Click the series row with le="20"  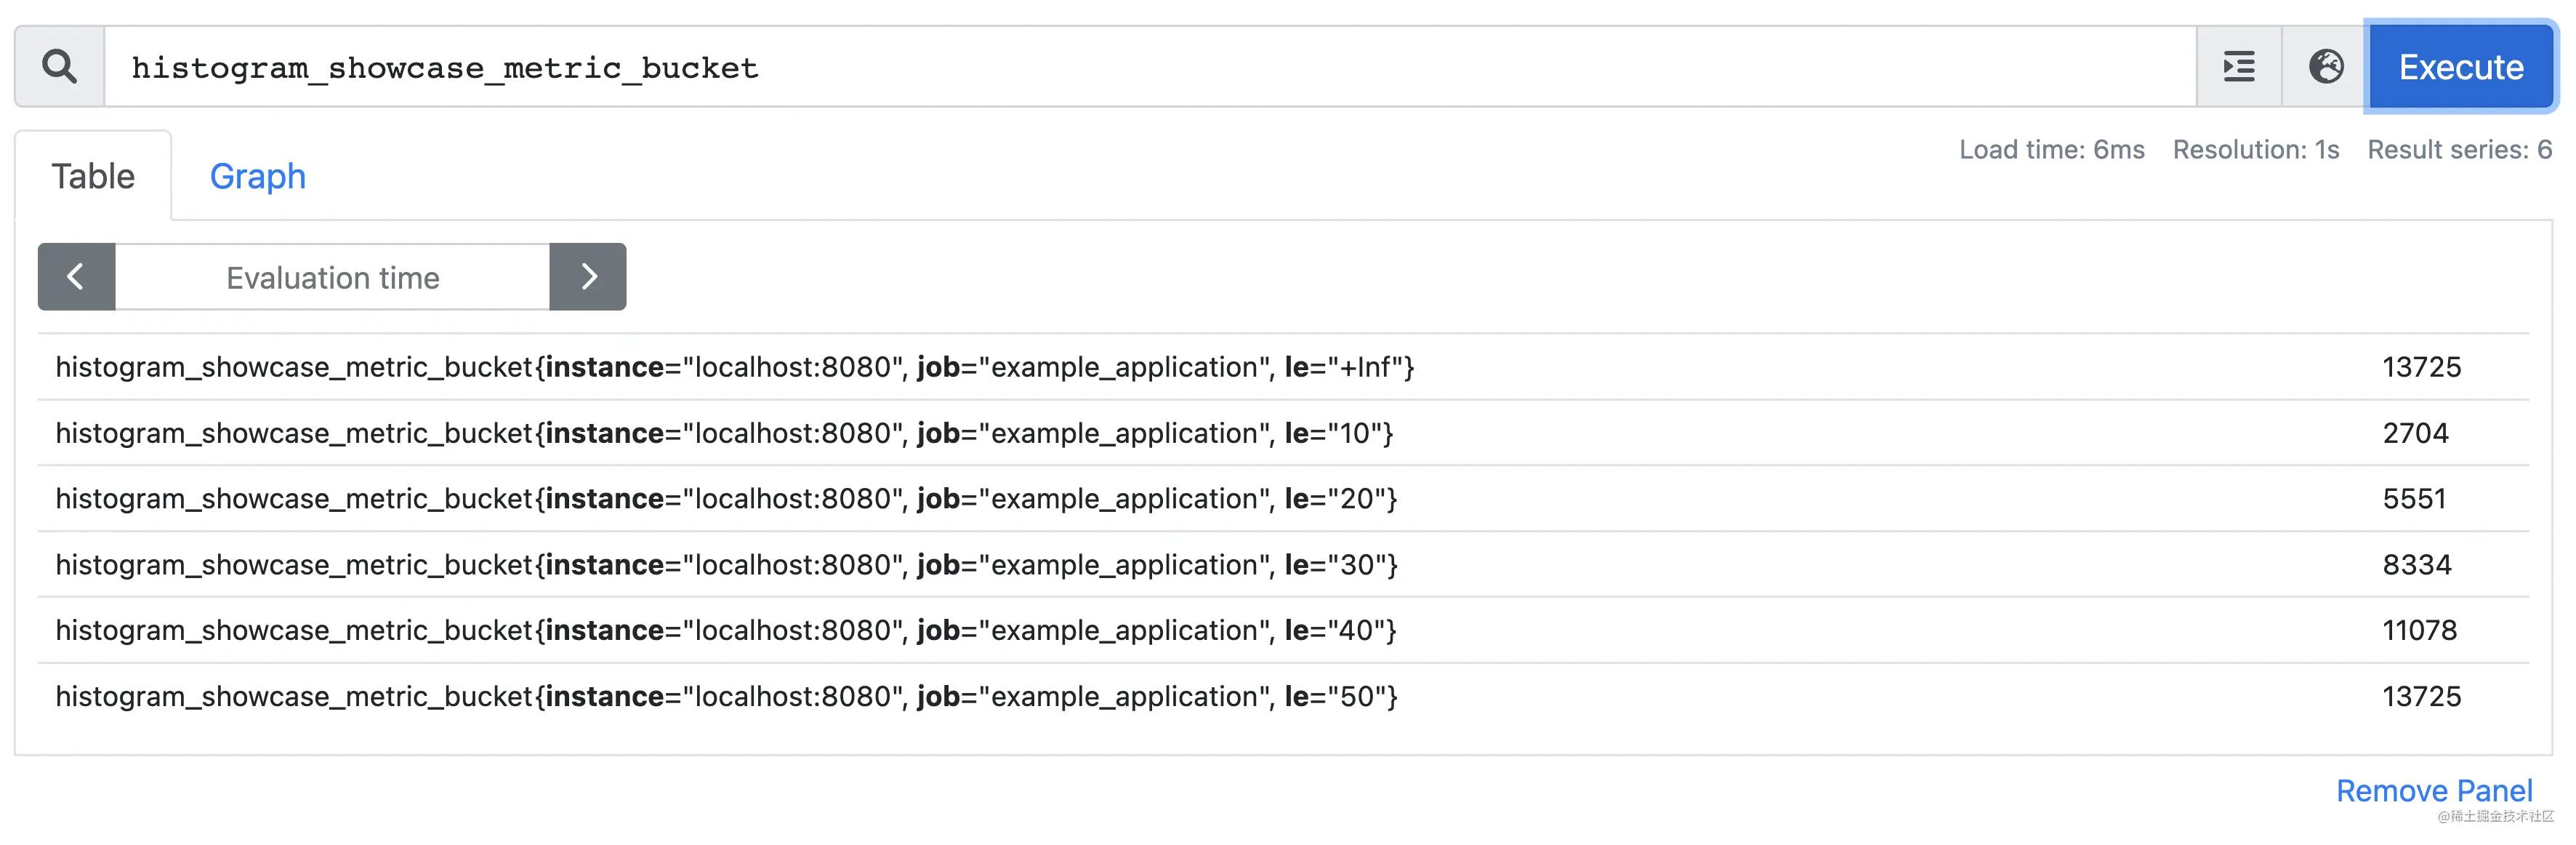(726, 498)
